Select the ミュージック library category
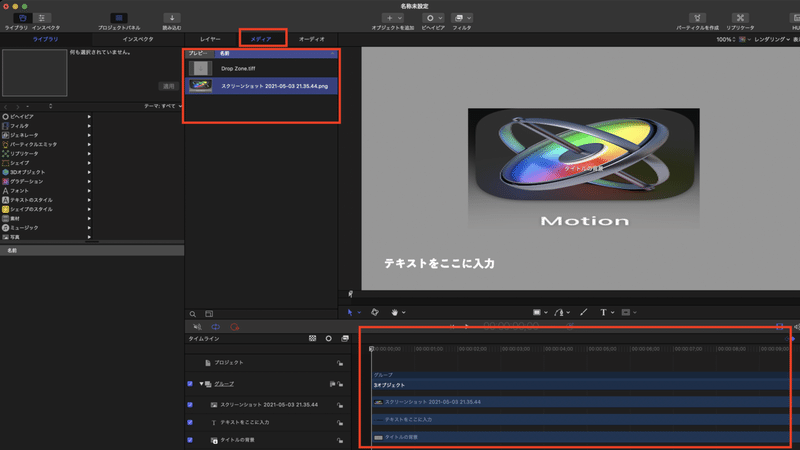The height and width of the screenshot is (450, 800). 46,228
